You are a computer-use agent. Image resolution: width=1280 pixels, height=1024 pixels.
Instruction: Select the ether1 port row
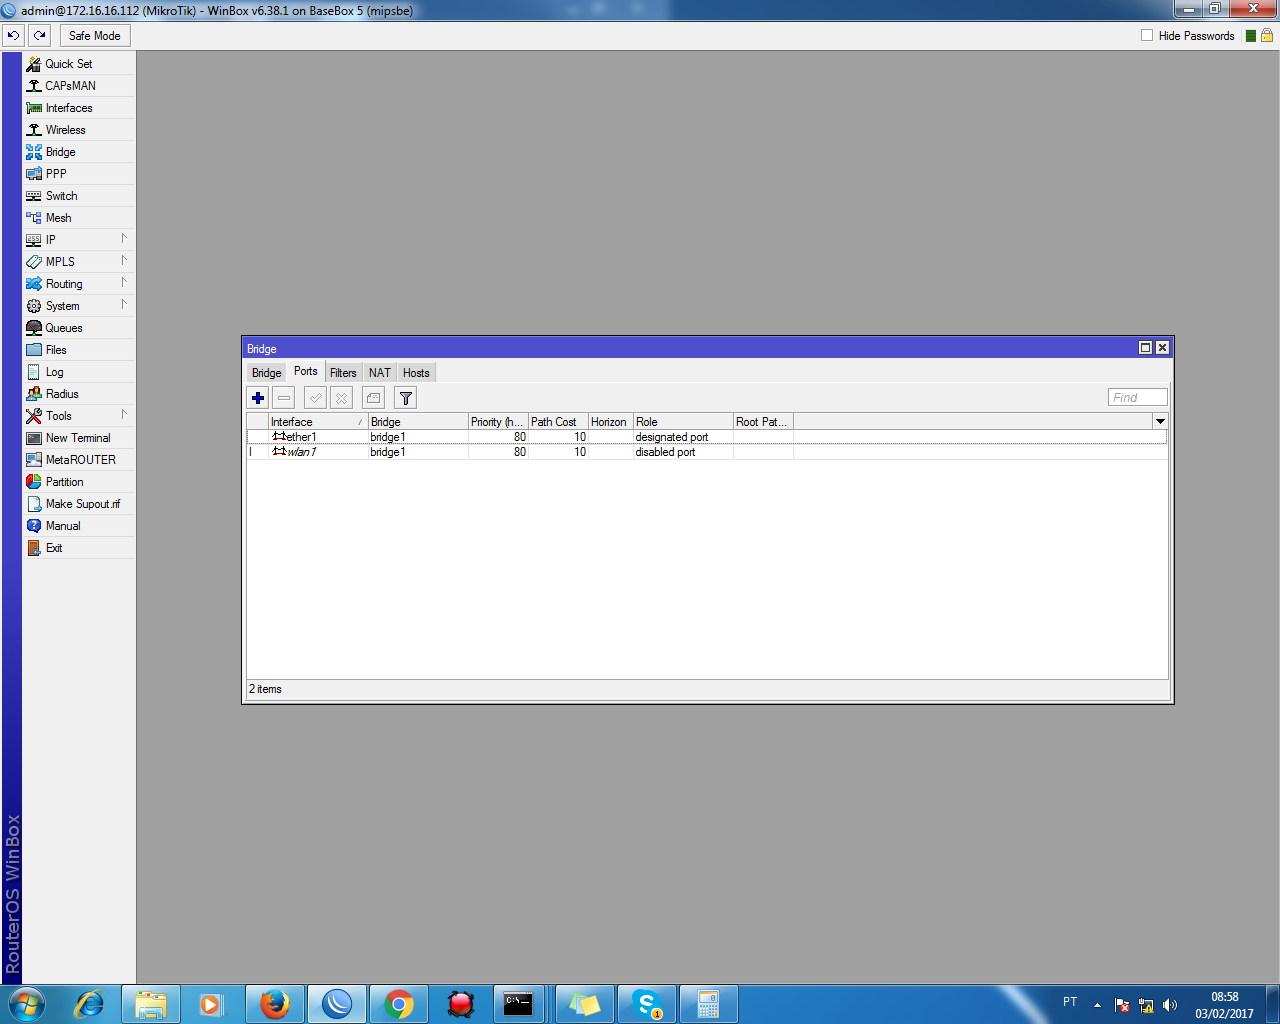707,437
